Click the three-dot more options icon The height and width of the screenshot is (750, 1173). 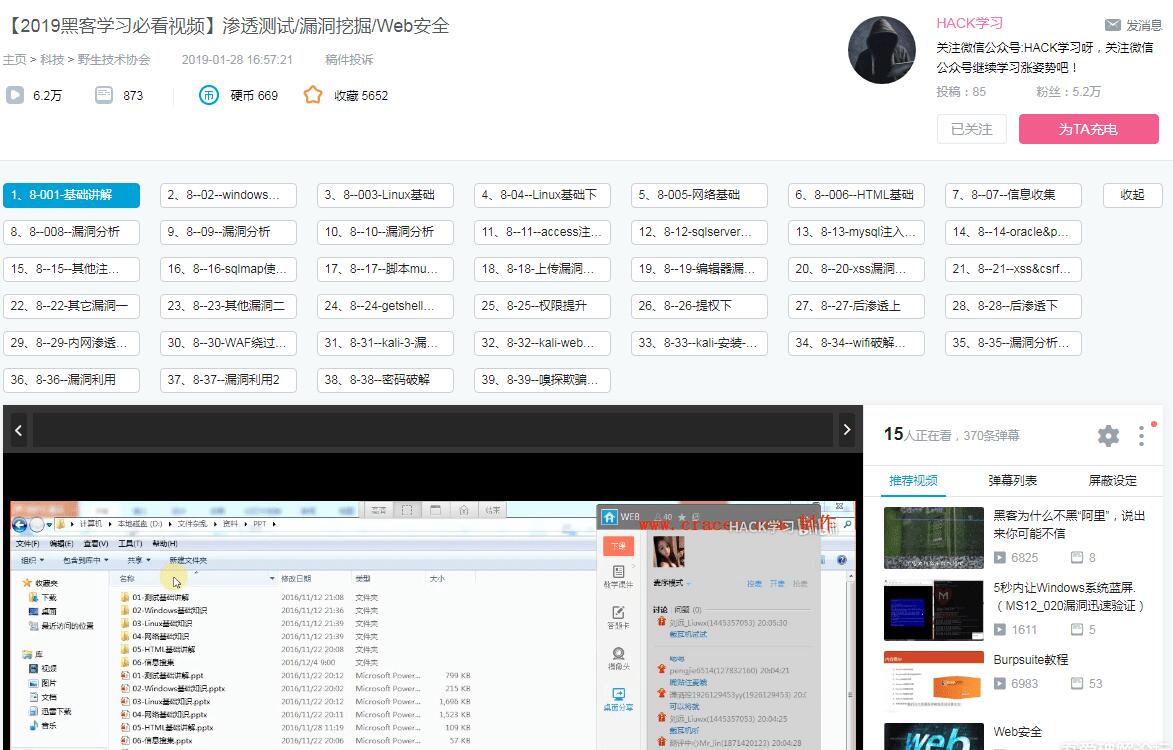coord(1141,435)
